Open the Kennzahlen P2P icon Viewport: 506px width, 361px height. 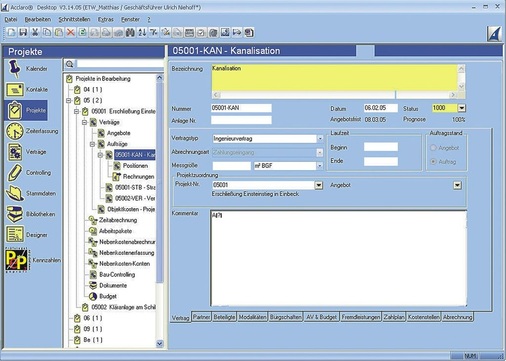point(16,260)
